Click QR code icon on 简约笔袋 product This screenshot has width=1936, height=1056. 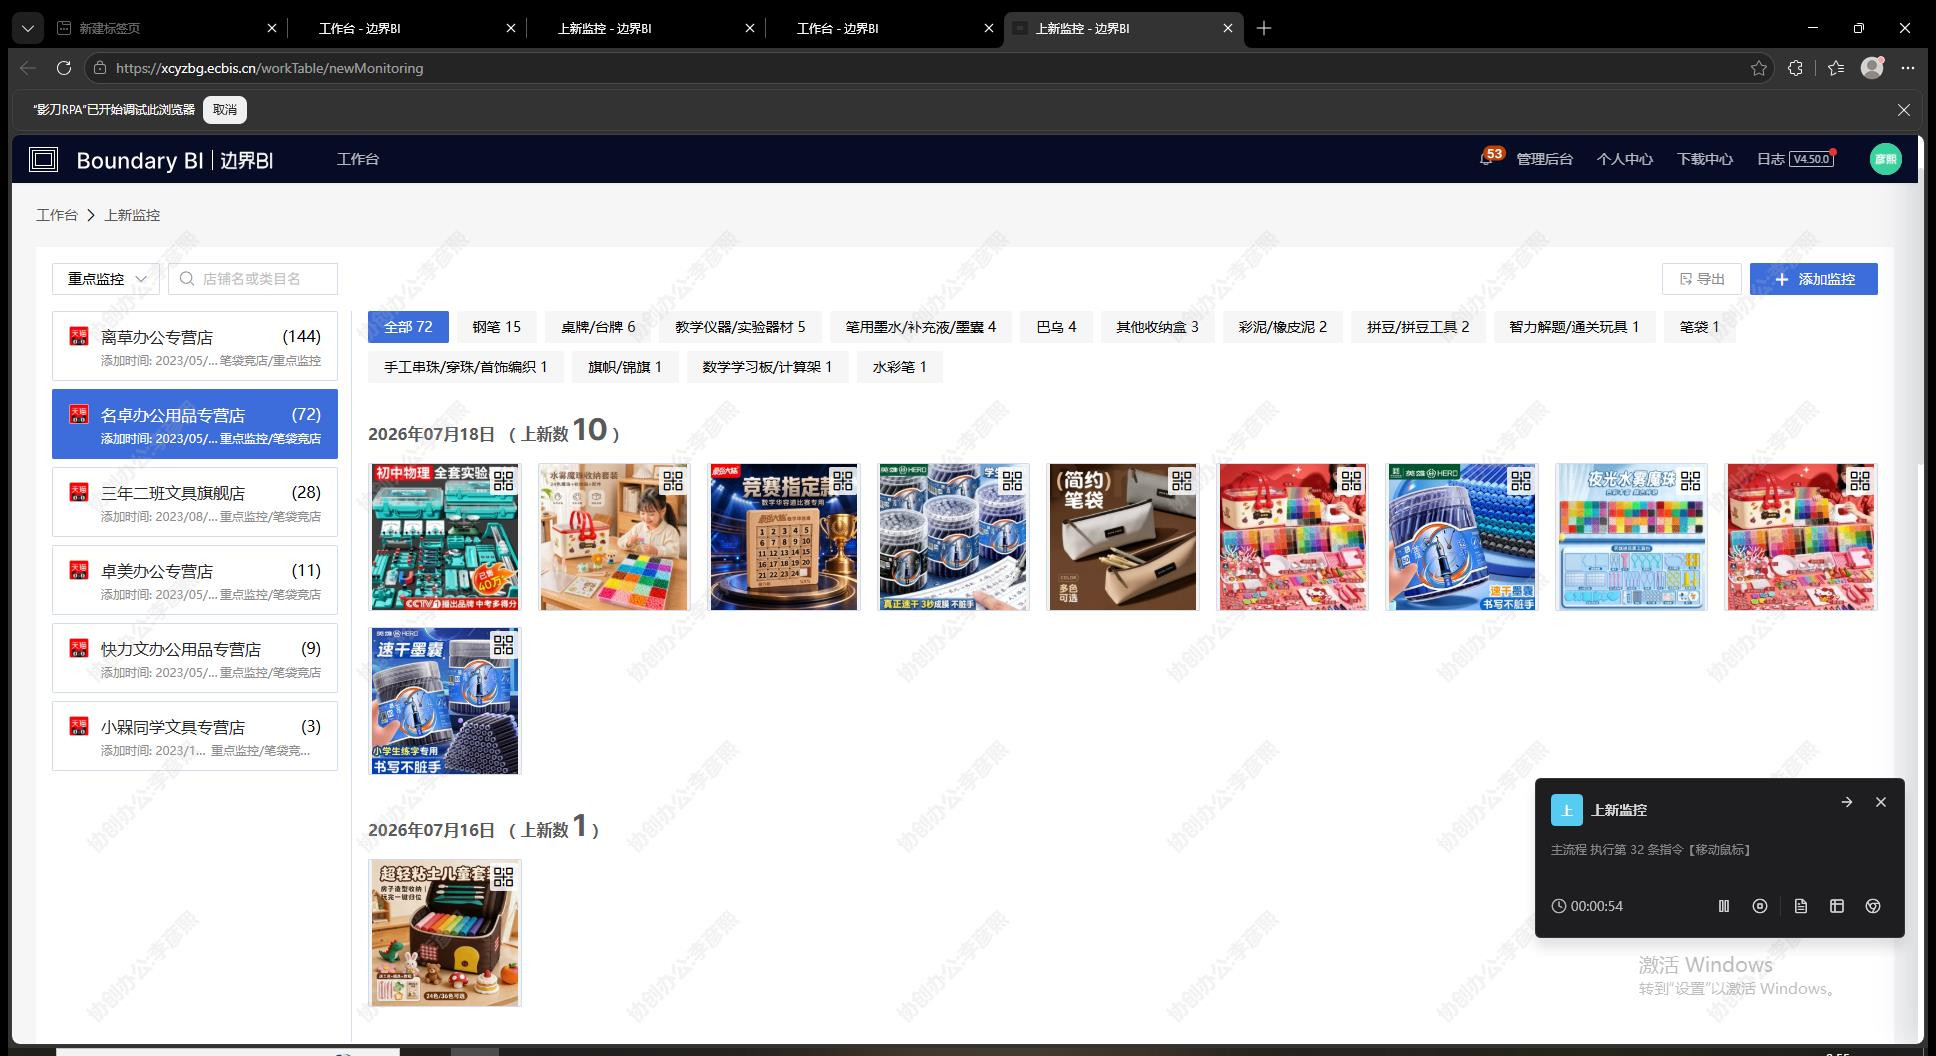click(1182, 480)
